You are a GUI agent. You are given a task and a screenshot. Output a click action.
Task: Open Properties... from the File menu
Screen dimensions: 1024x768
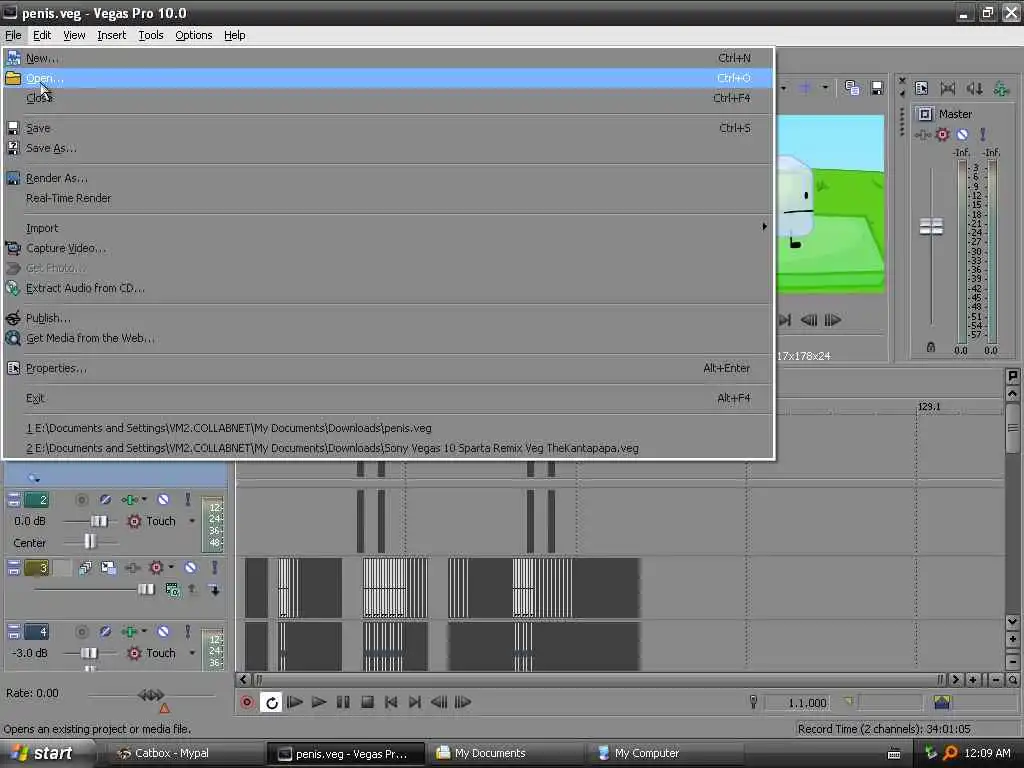(x=389, y=368)
